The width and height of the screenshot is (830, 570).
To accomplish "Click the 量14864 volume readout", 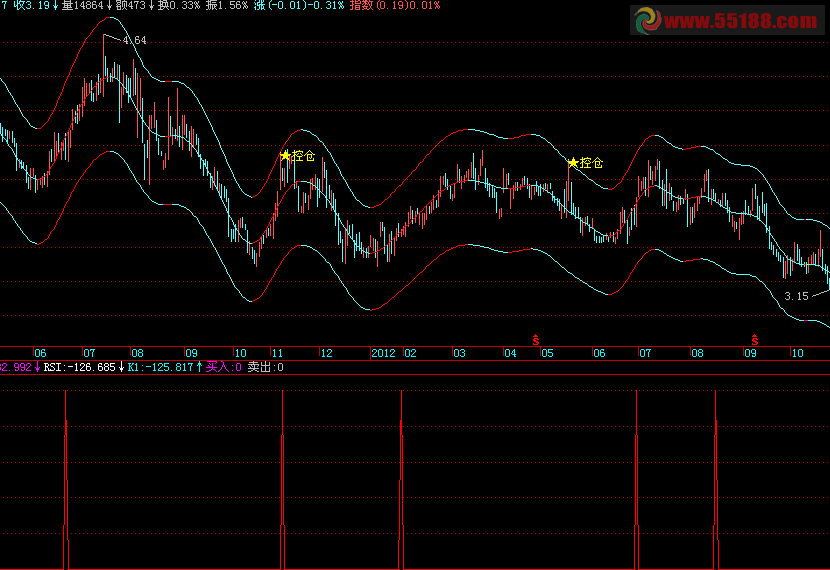I will pyautogui.click(x=82, y=5).
